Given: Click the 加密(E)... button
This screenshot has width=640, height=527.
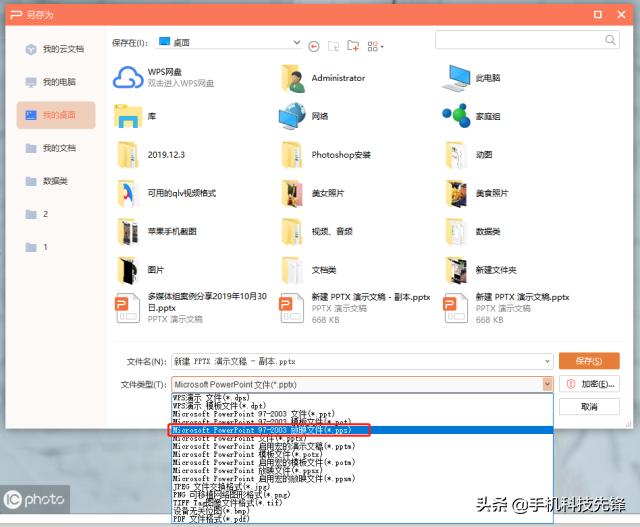Looking at the screenshot, I should point(589,384).
